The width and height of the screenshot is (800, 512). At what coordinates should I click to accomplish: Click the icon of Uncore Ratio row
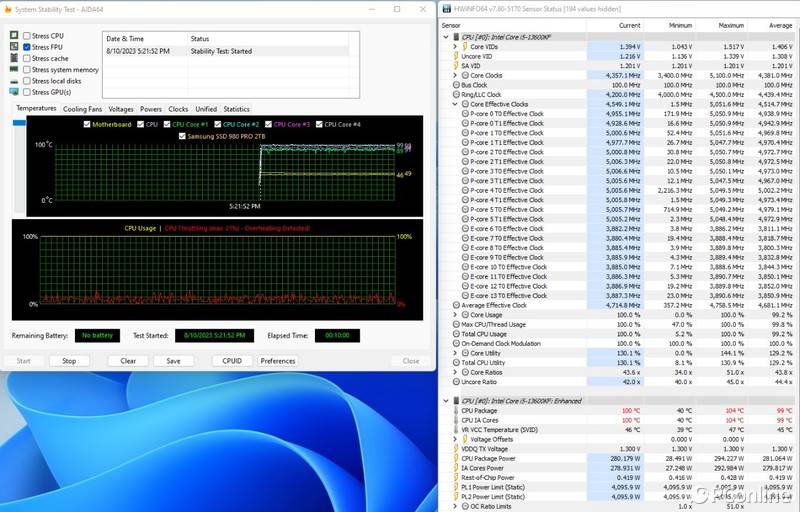tap(456, 381)
